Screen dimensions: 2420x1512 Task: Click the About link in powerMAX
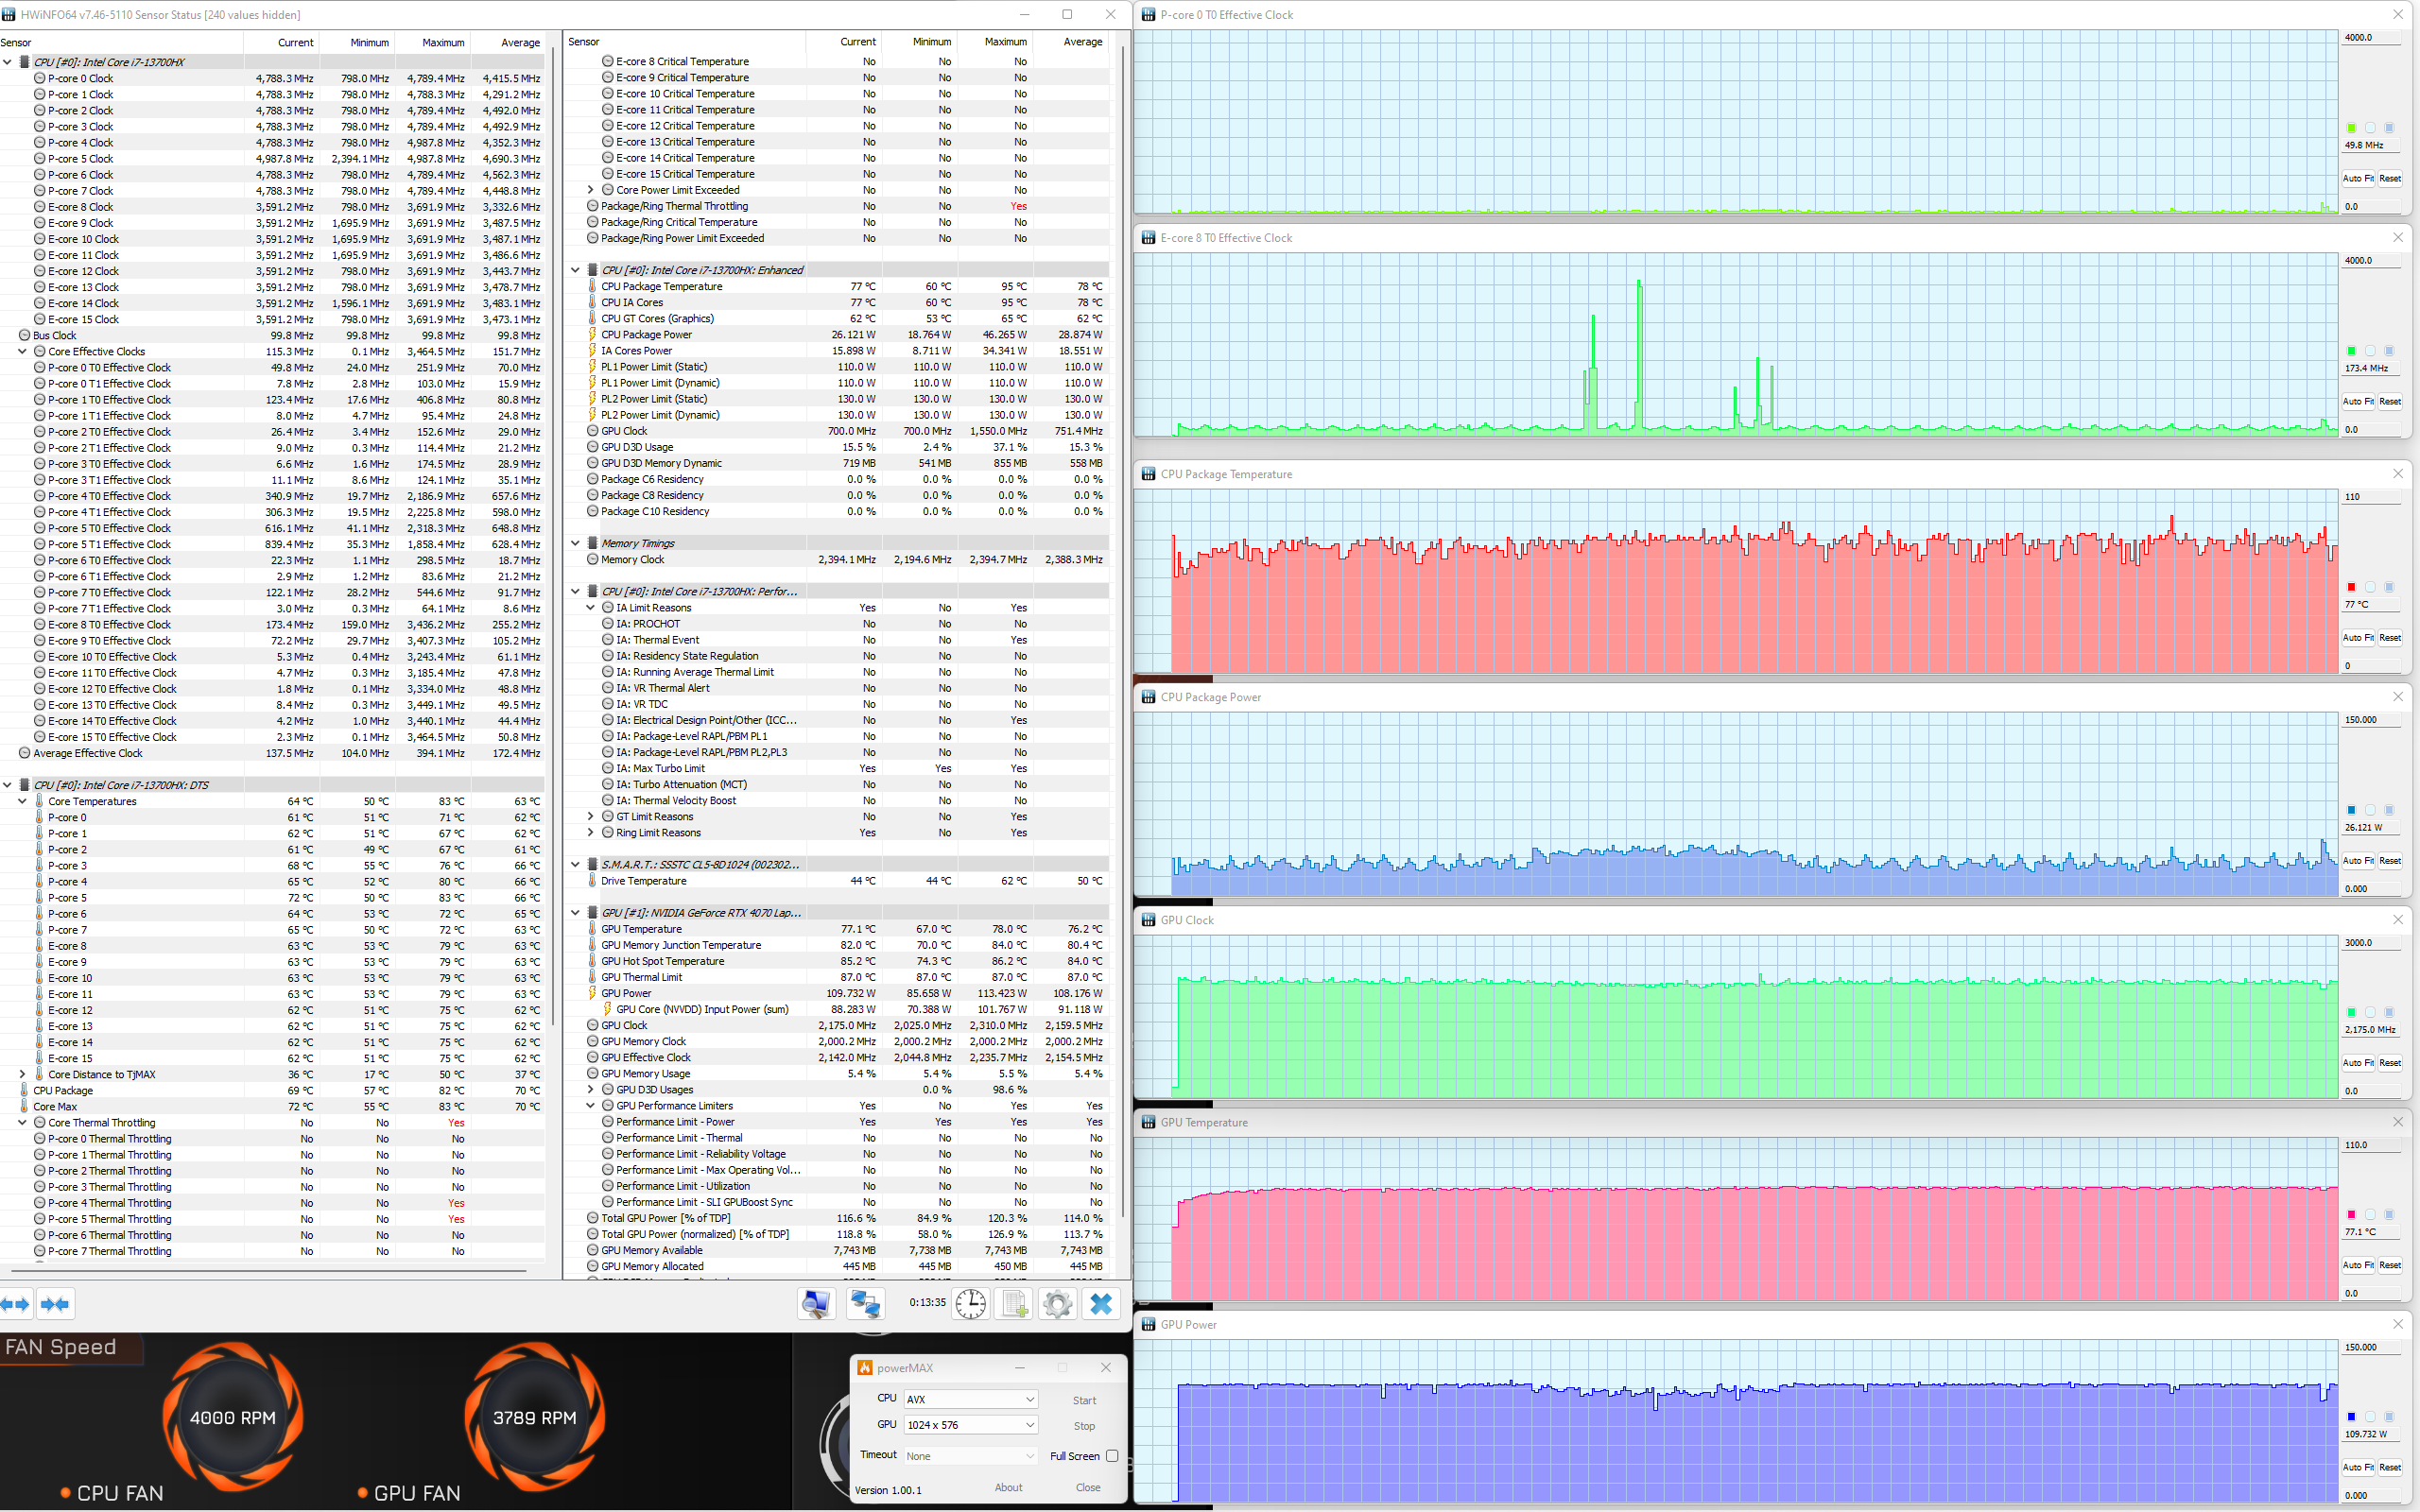(x=1008, y=1487)
